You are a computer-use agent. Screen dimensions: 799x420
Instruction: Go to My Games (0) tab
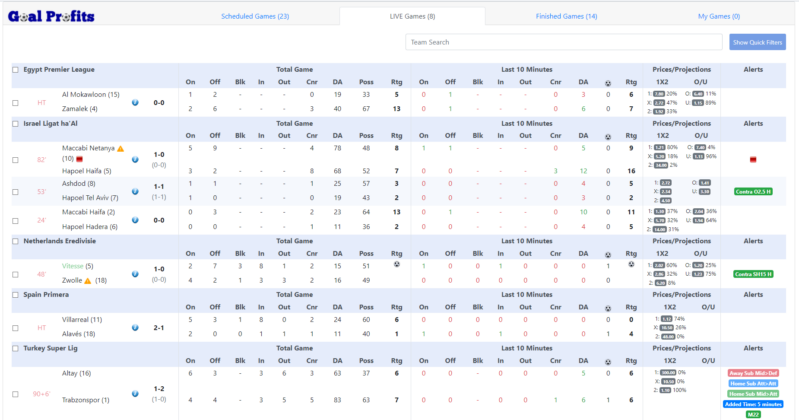click(x=718, y=16)
